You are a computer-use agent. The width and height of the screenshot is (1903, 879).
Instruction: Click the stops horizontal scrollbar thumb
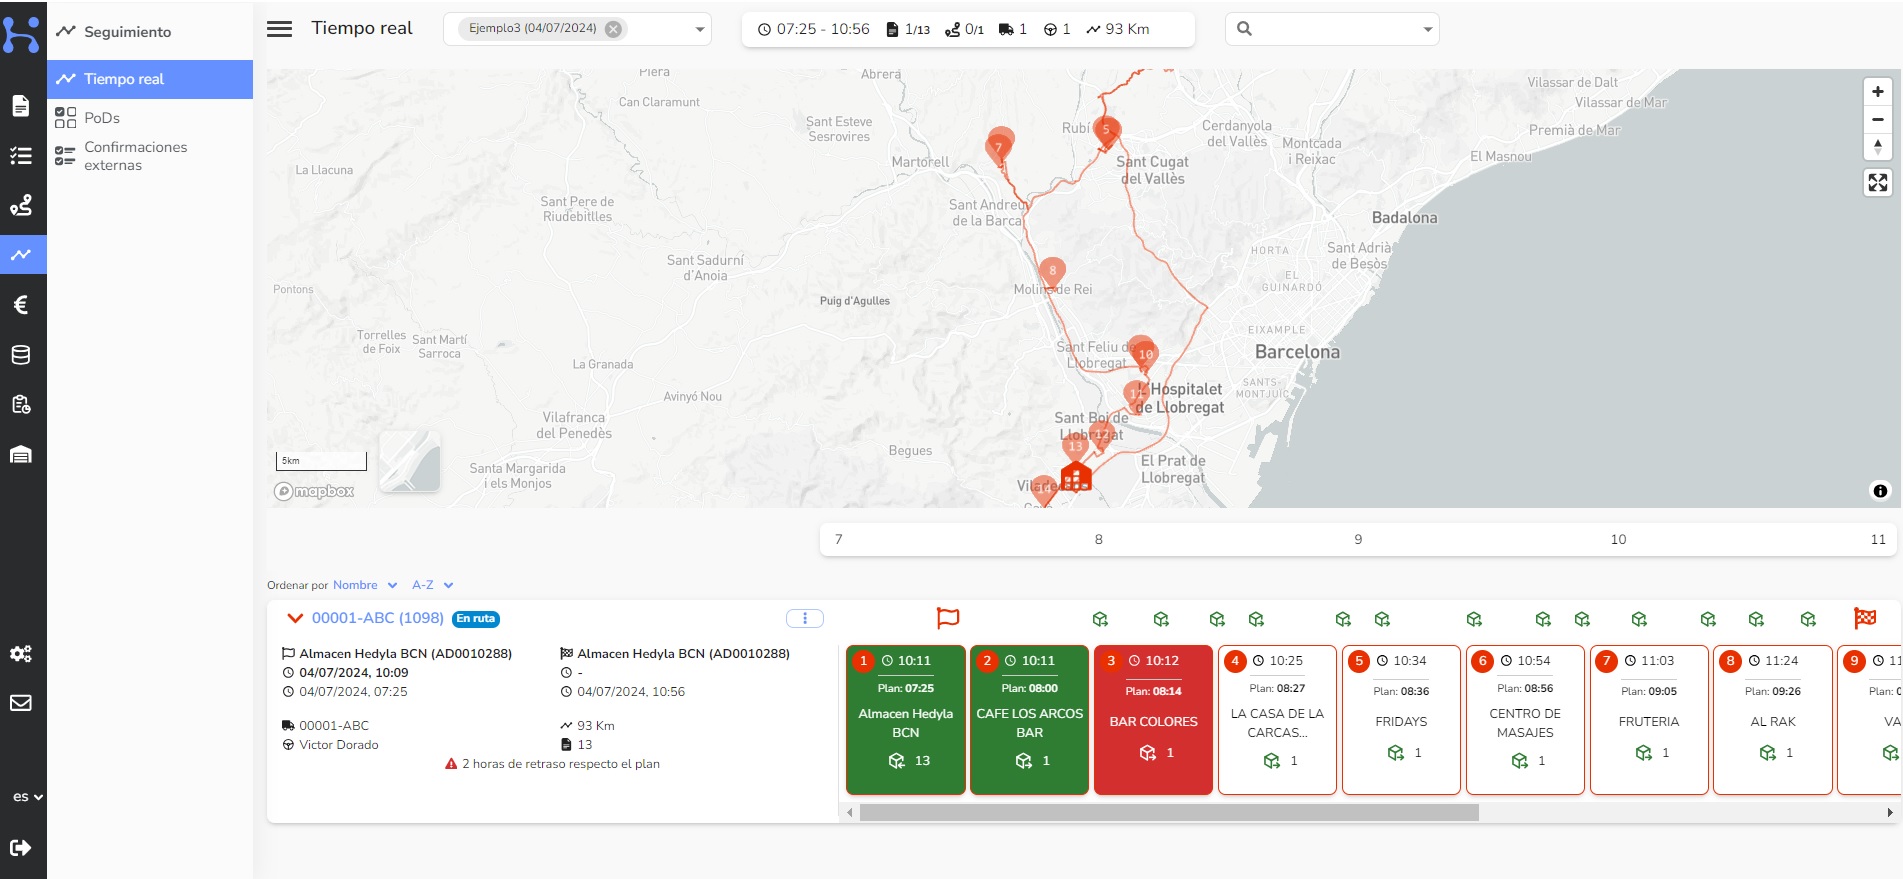(1169, 813)
